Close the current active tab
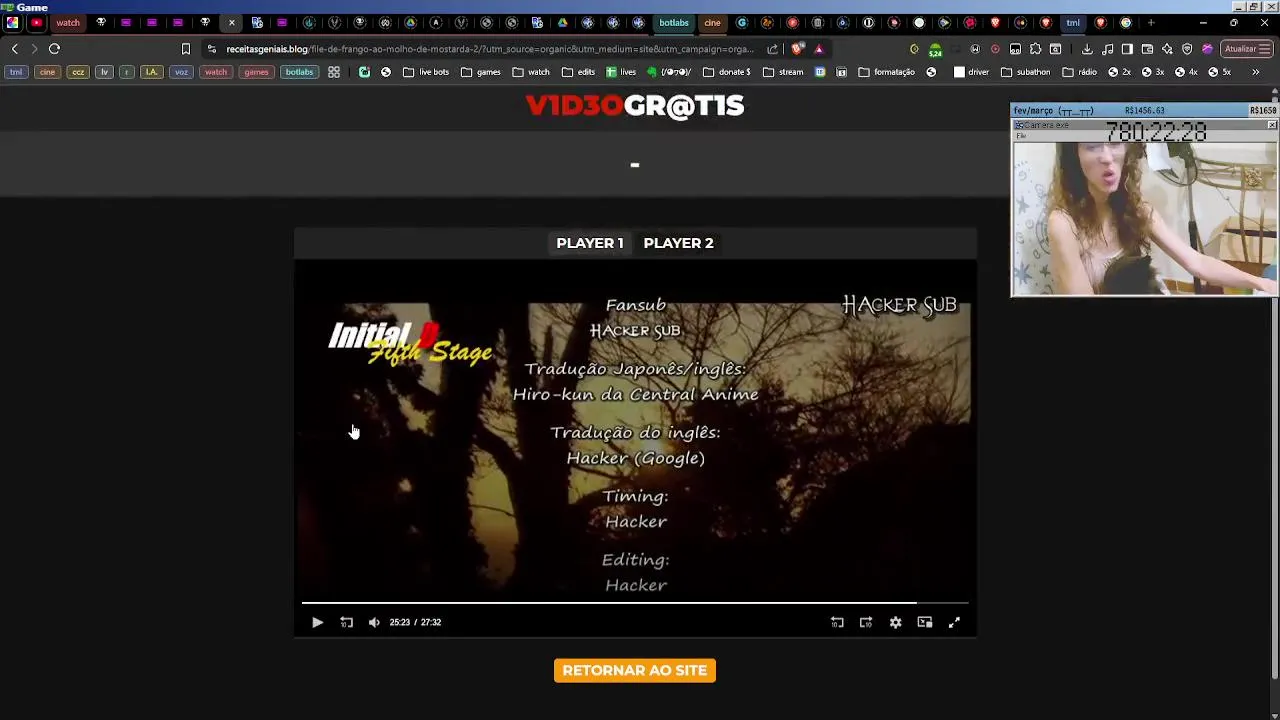Screen dimensions: 1280x720 point(231,22)
